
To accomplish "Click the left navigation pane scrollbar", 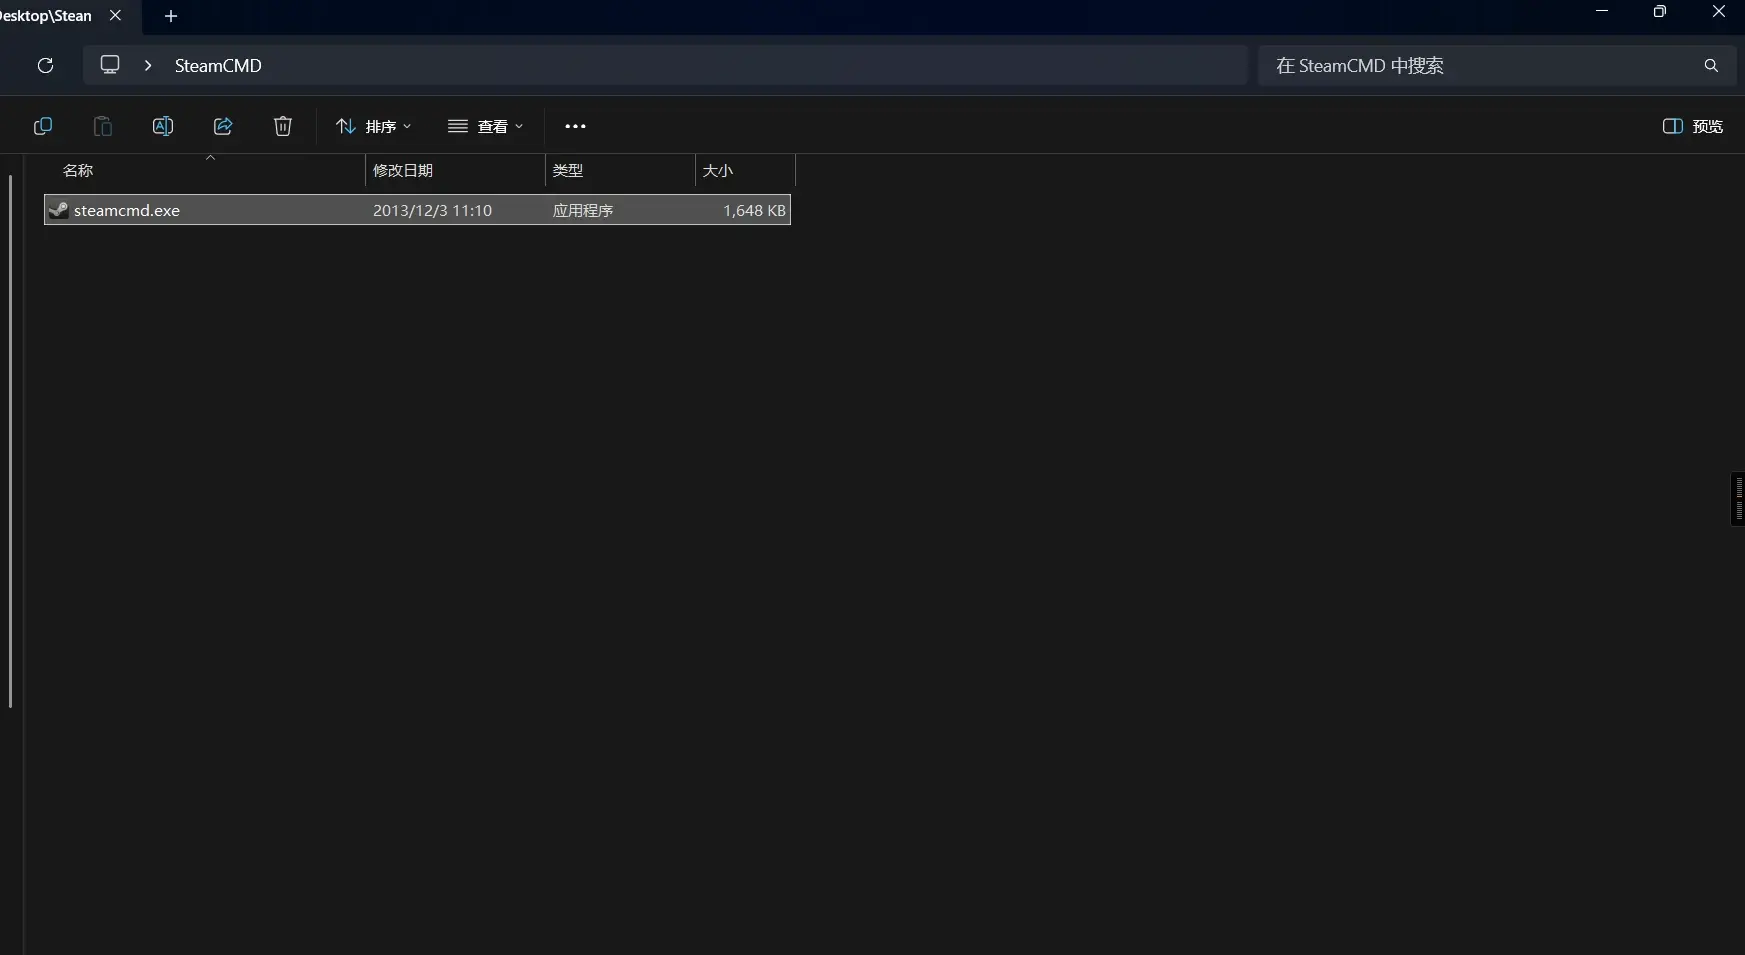I will (x=10, y=441).
